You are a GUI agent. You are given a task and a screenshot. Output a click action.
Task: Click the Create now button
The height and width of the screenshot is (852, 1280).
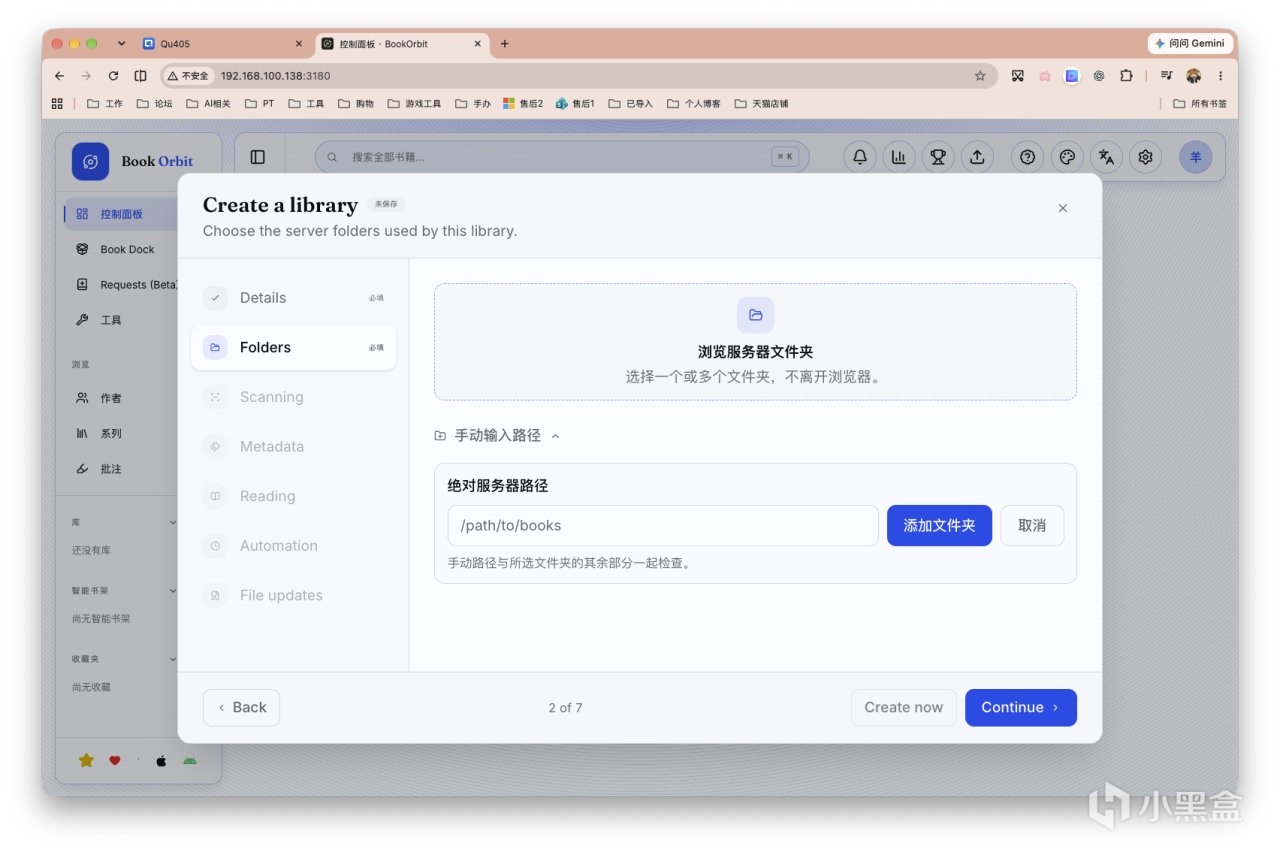tap(904, 707)
